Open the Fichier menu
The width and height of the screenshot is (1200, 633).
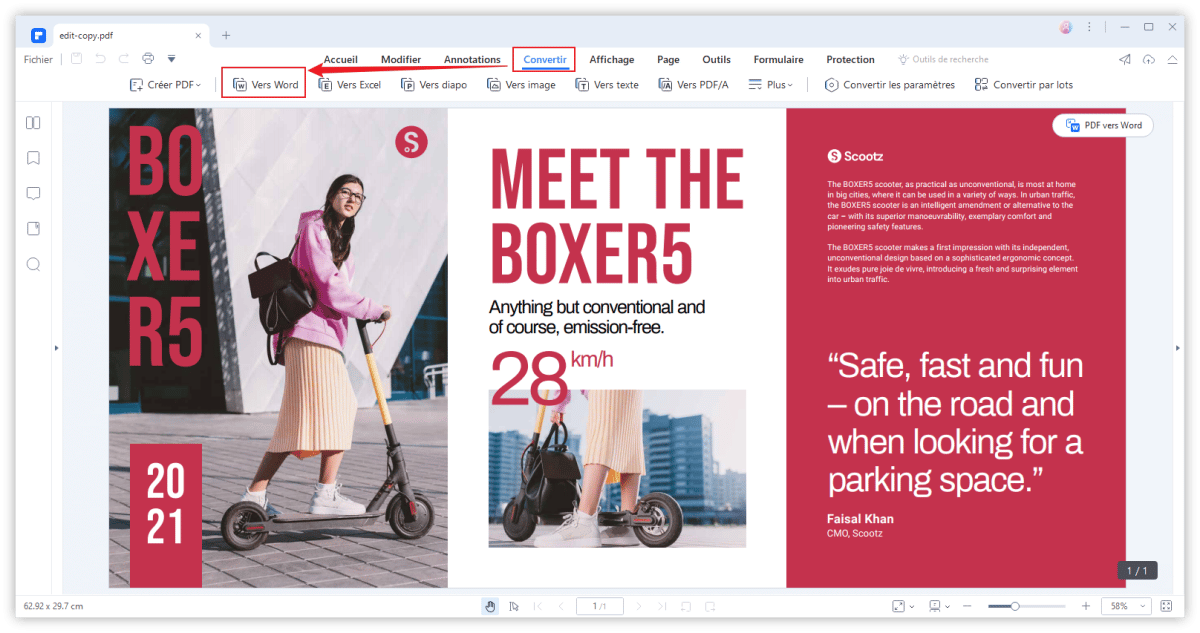click(38, 60)
